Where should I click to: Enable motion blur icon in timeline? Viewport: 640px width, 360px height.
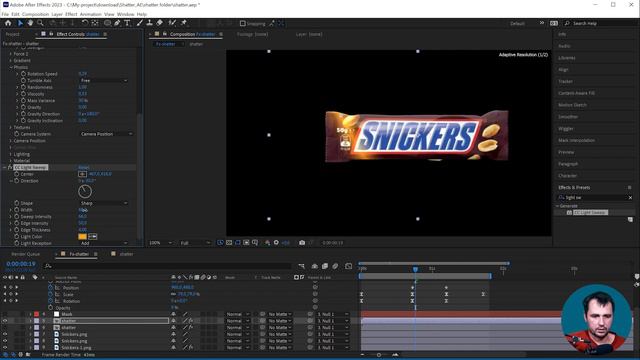(x=335, y=266)
